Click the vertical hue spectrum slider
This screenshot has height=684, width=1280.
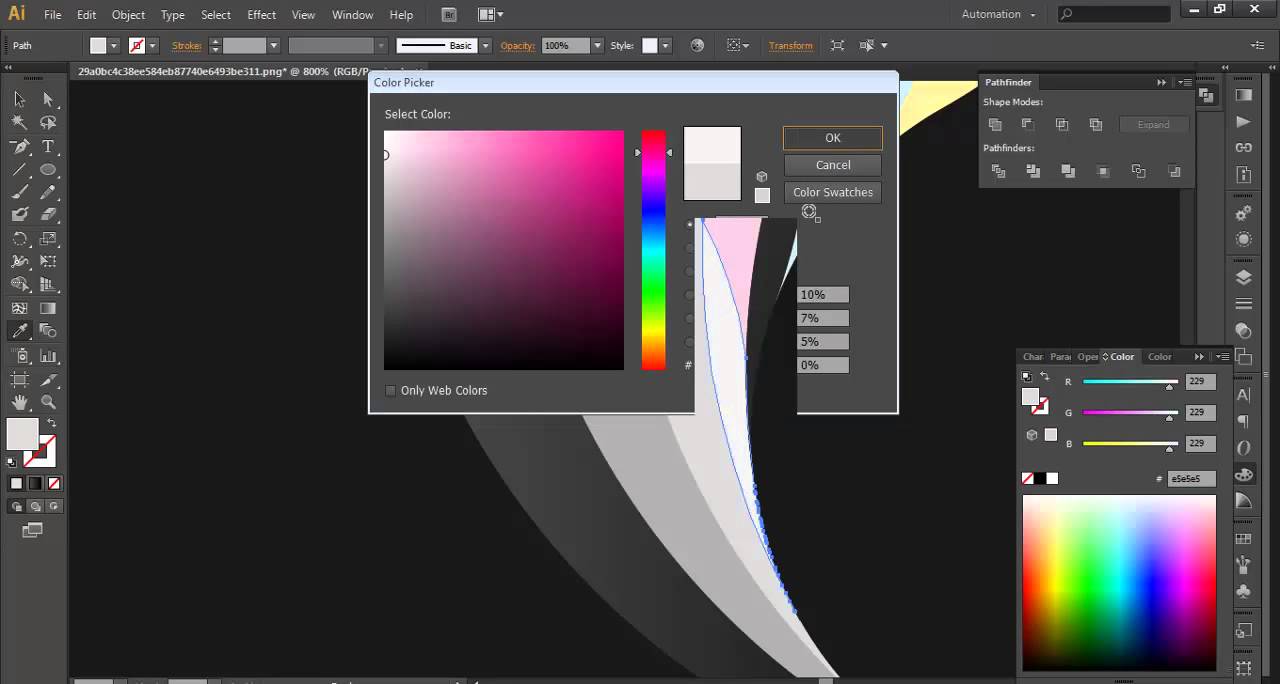pyautogui.click(x=653, y=250)
